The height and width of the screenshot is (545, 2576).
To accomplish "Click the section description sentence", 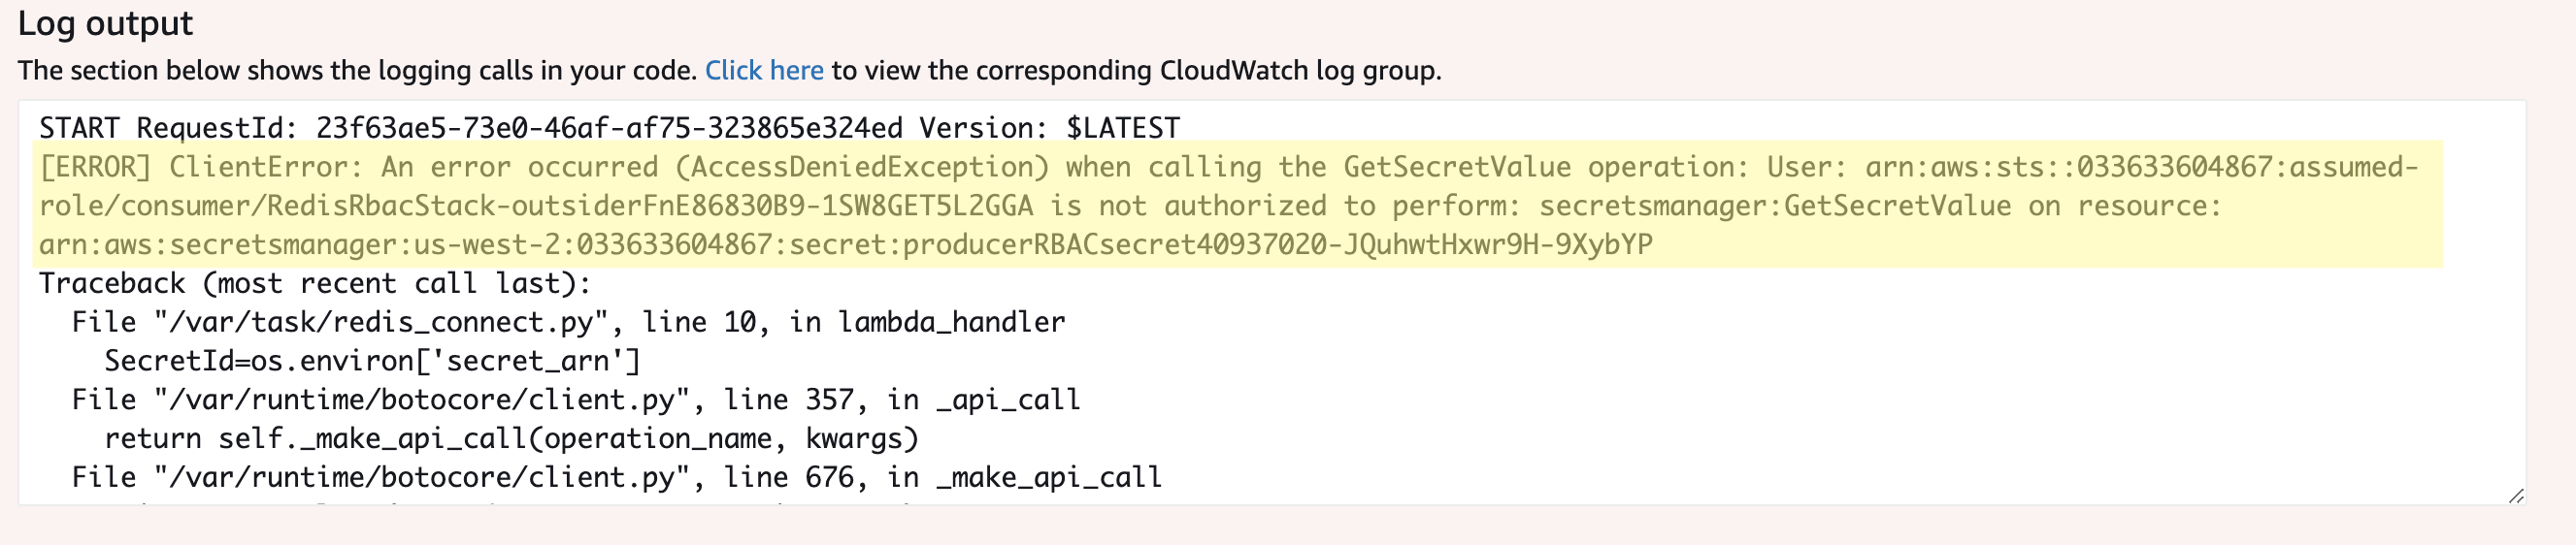I will (730, 70).
